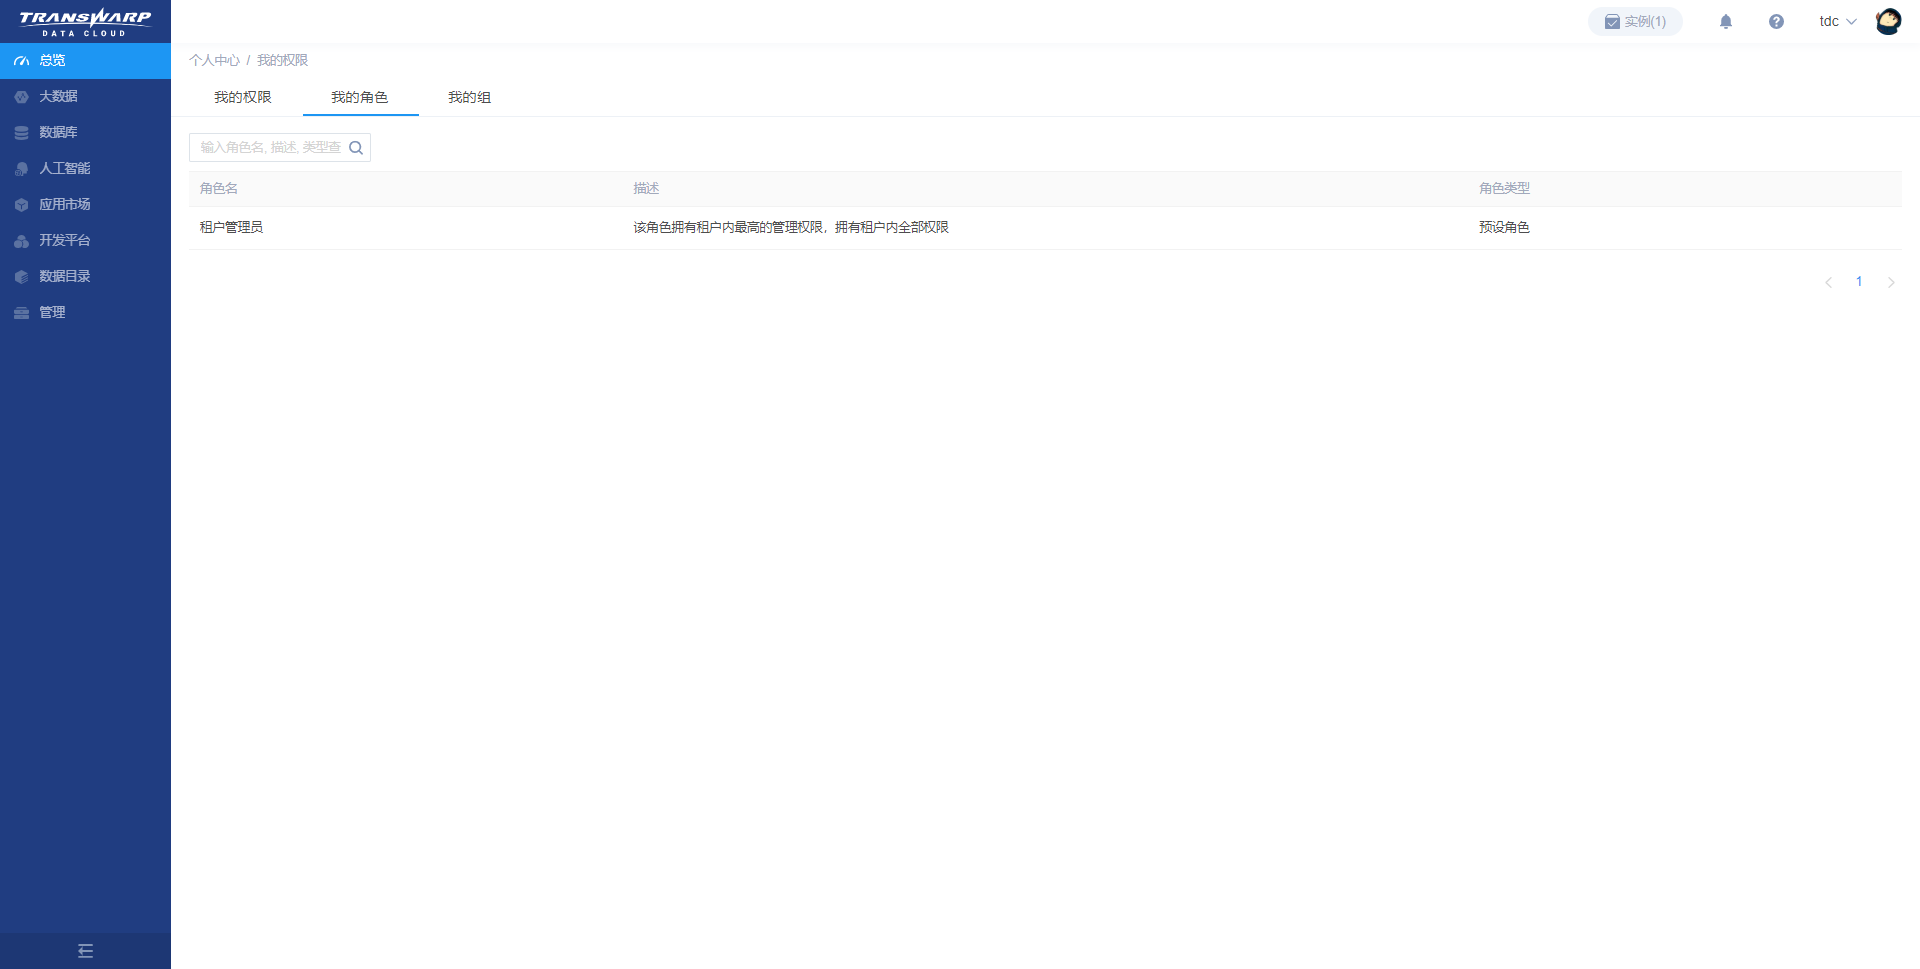1920x969 pixels.
Task: Click the 描述 column header
Action: click(646, 189)
